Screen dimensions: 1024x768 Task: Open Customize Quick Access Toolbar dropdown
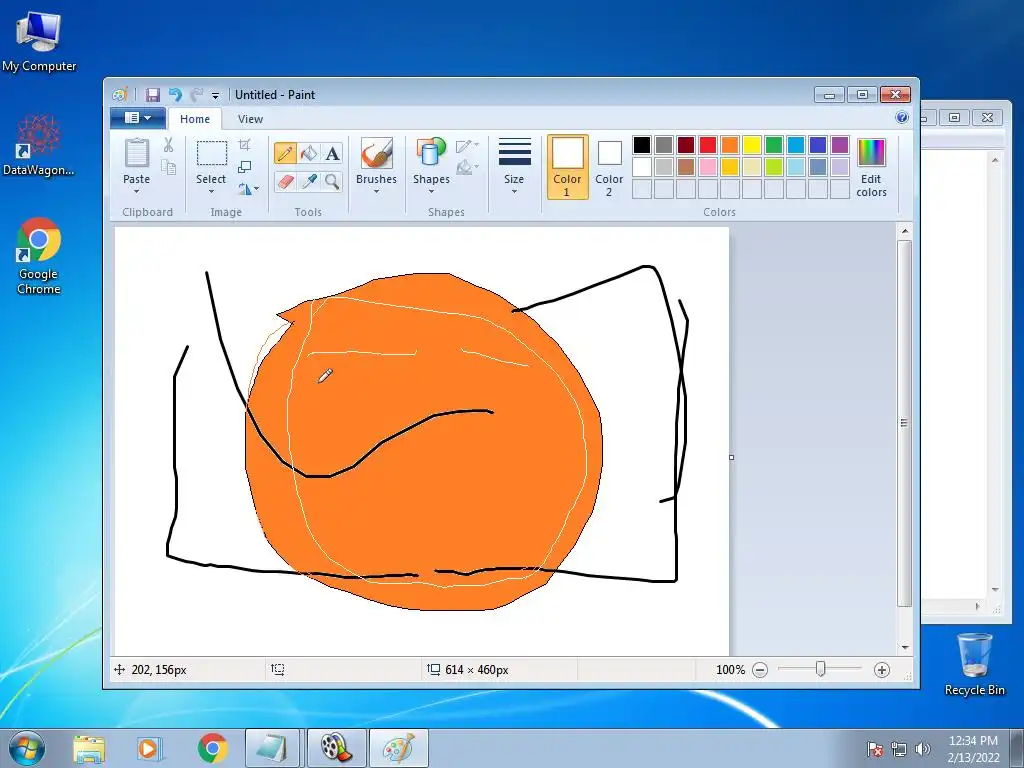[215, 95]
